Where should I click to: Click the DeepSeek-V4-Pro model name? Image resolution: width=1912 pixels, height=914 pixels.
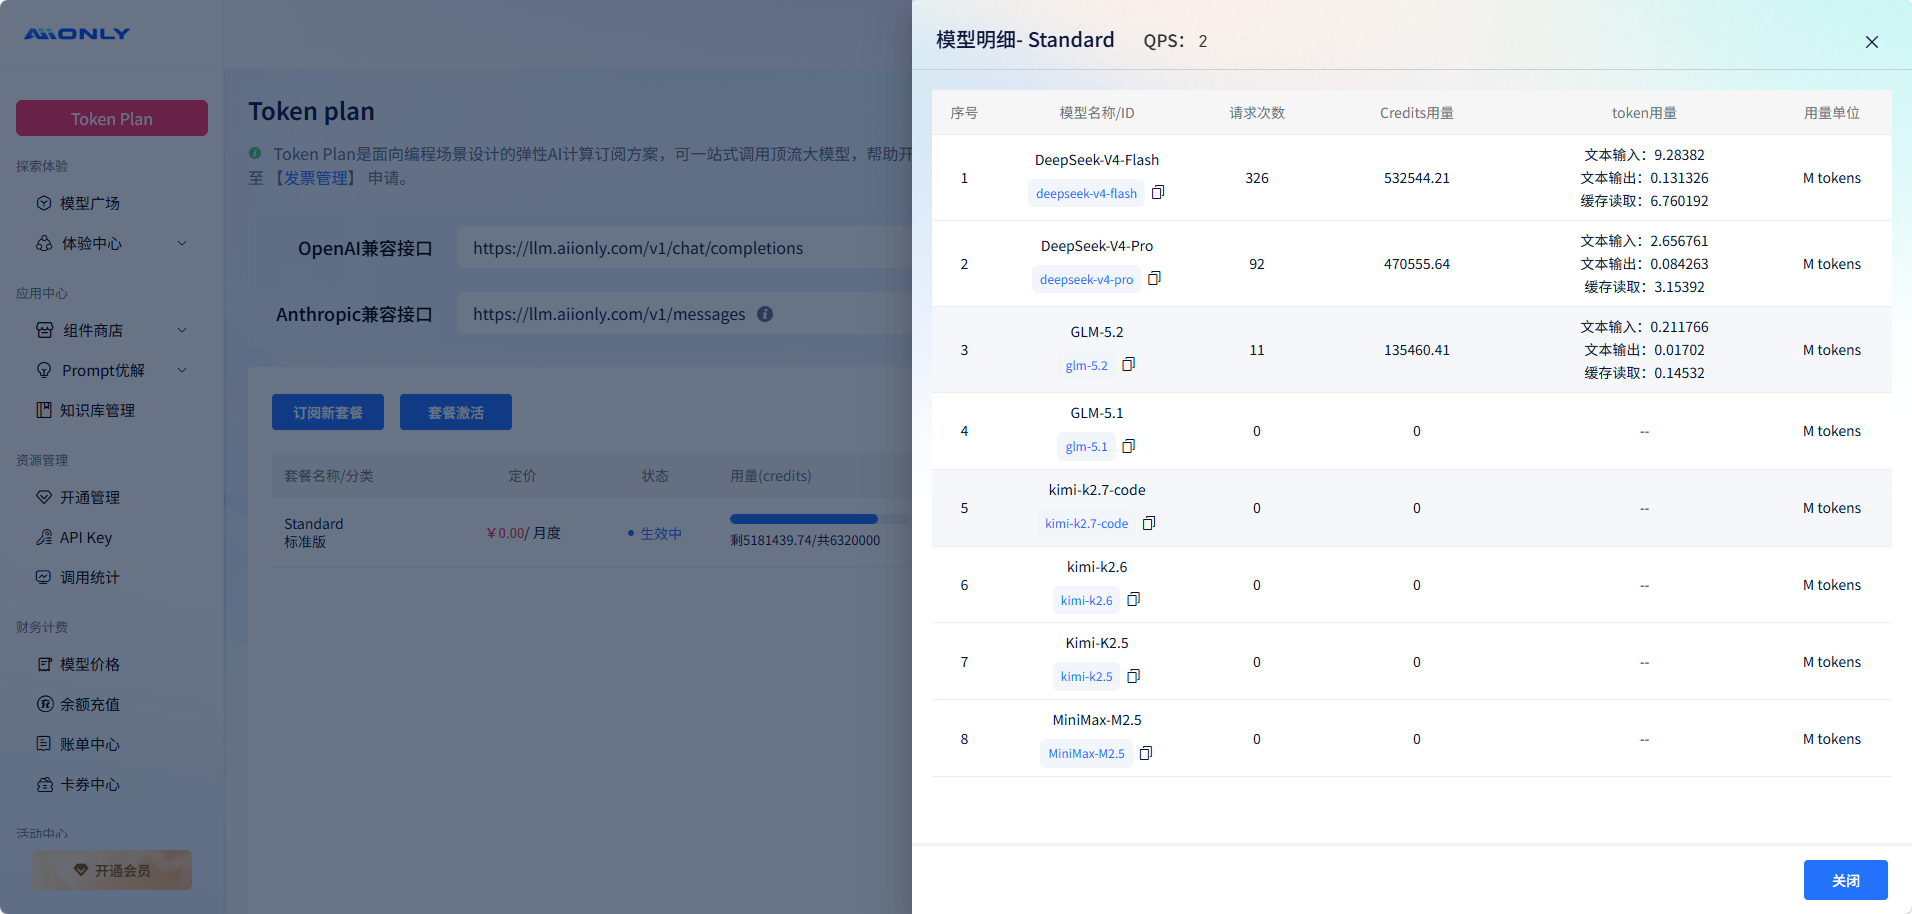pos(1096,246)
